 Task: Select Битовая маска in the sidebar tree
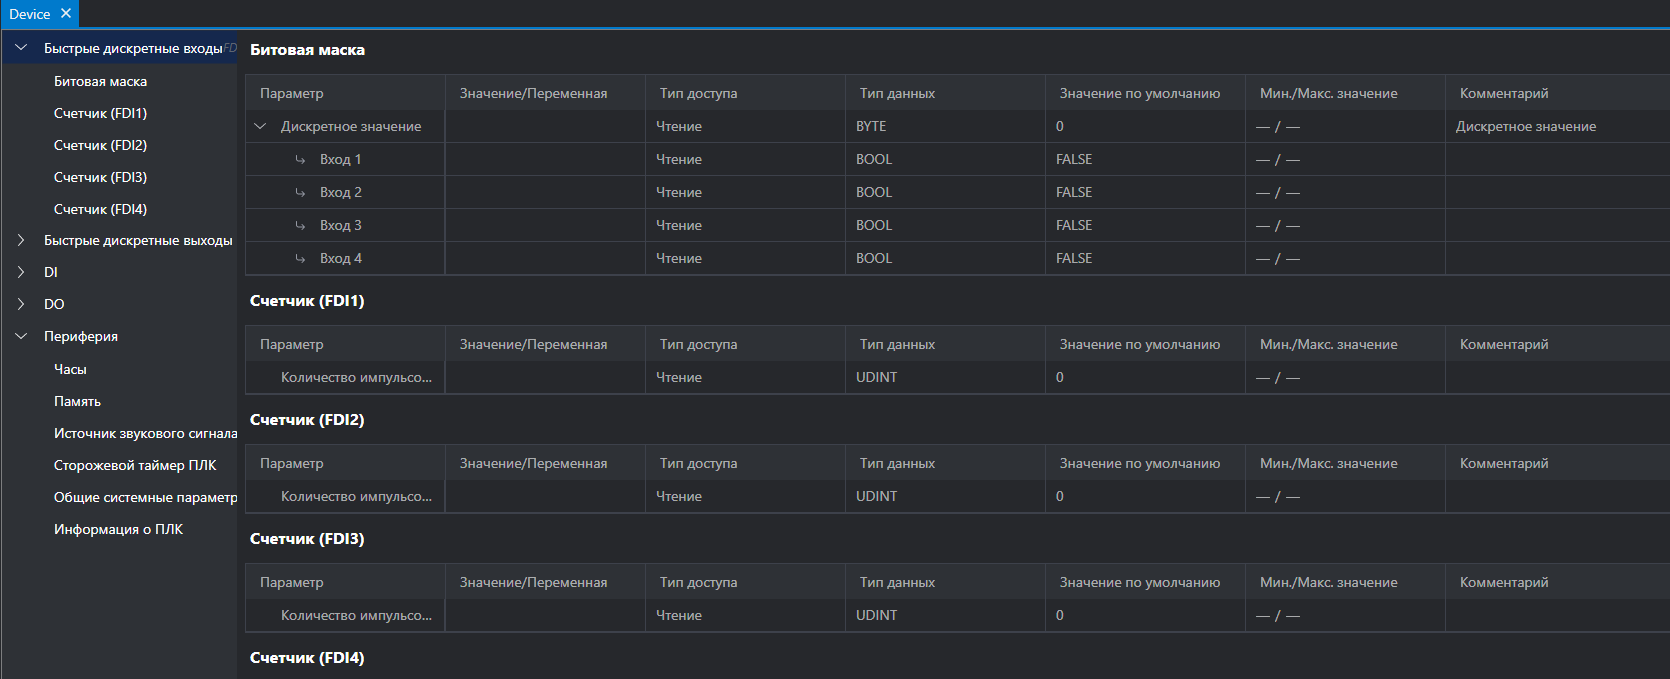tap(100, 81)
